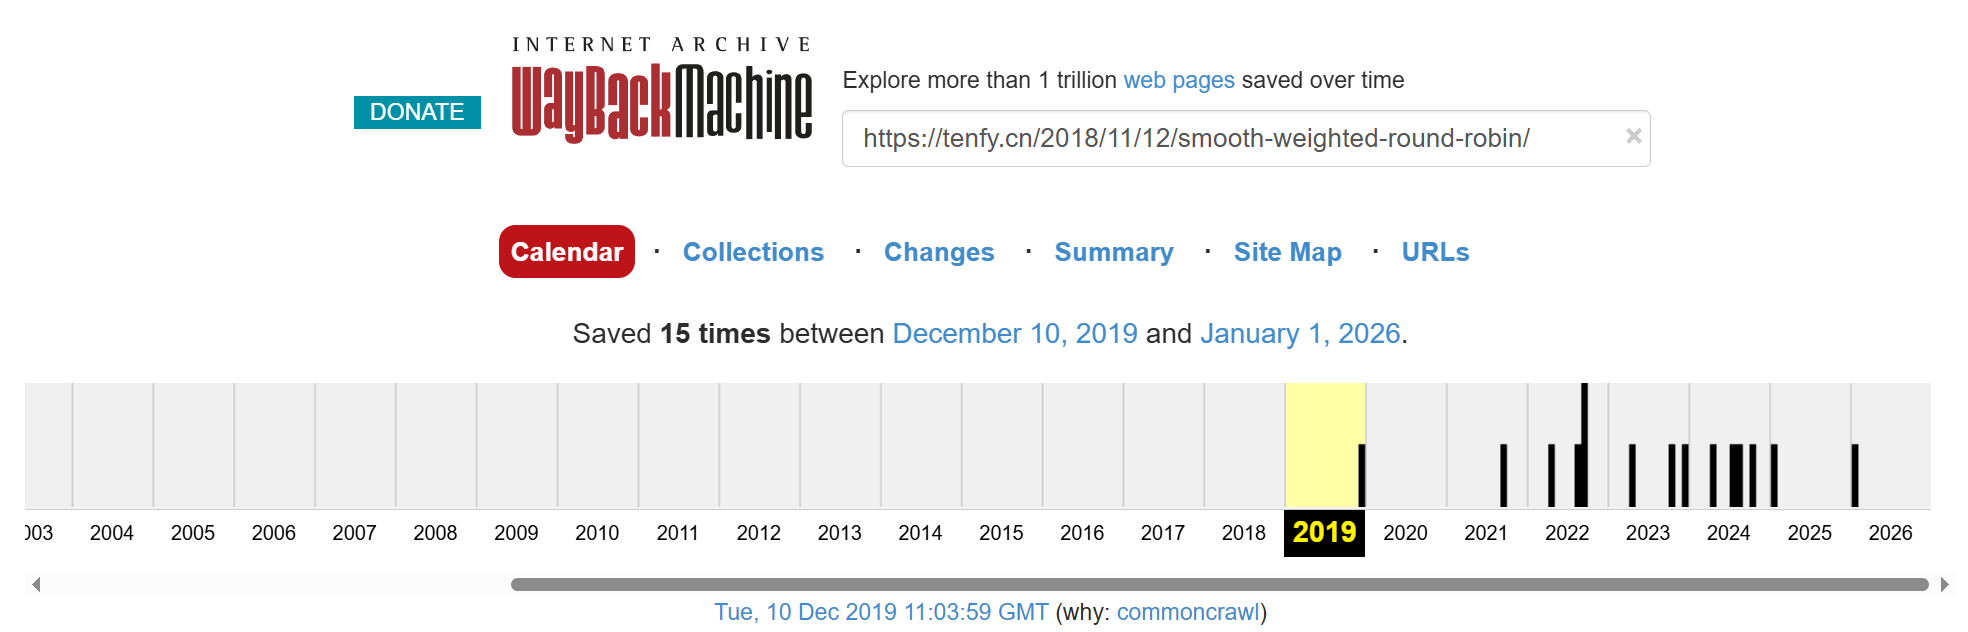Open the Summary tab
Viewport: 1968px width, 632px height.
(x=1113, y=252)
